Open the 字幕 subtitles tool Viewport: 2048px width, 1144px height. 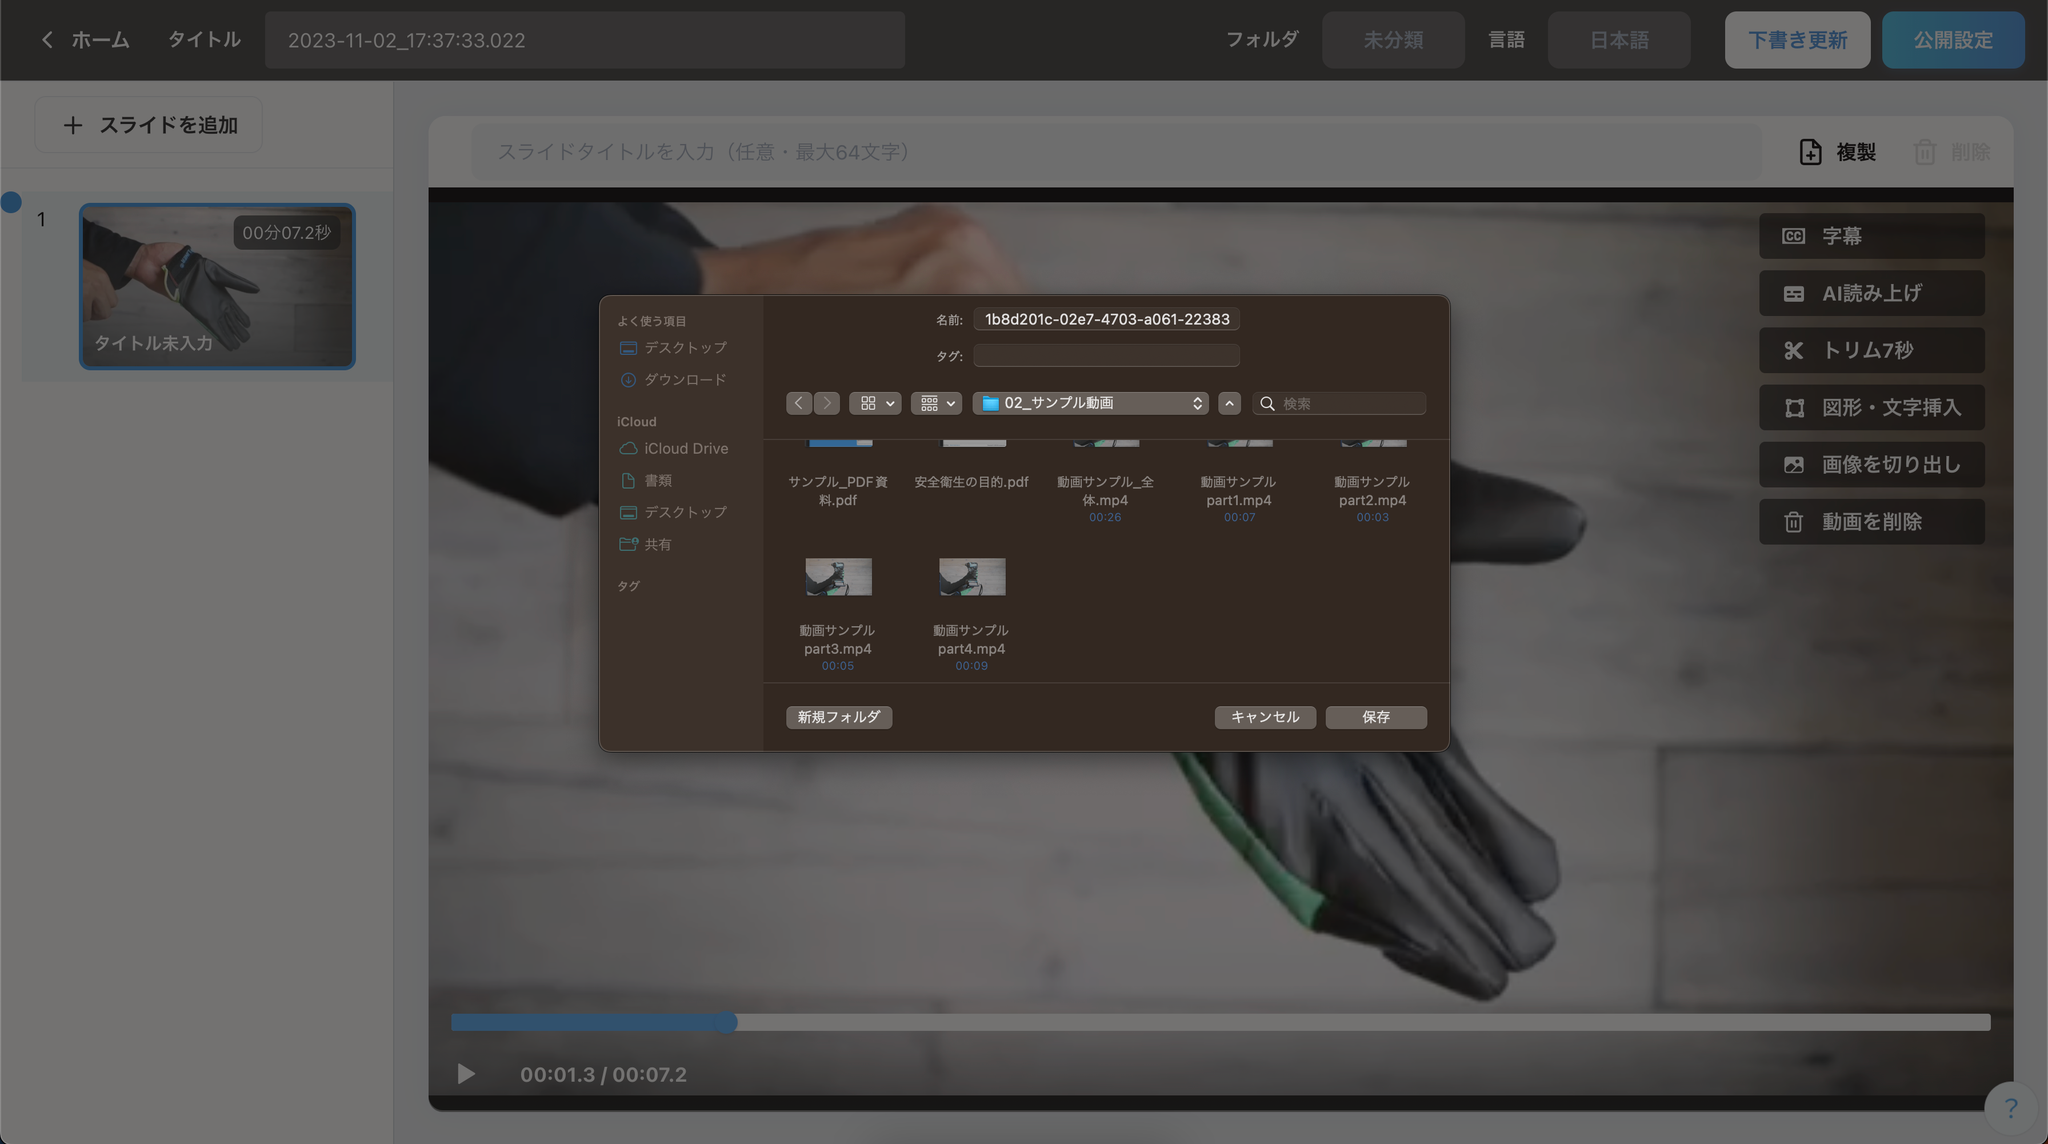[1871, 236]
